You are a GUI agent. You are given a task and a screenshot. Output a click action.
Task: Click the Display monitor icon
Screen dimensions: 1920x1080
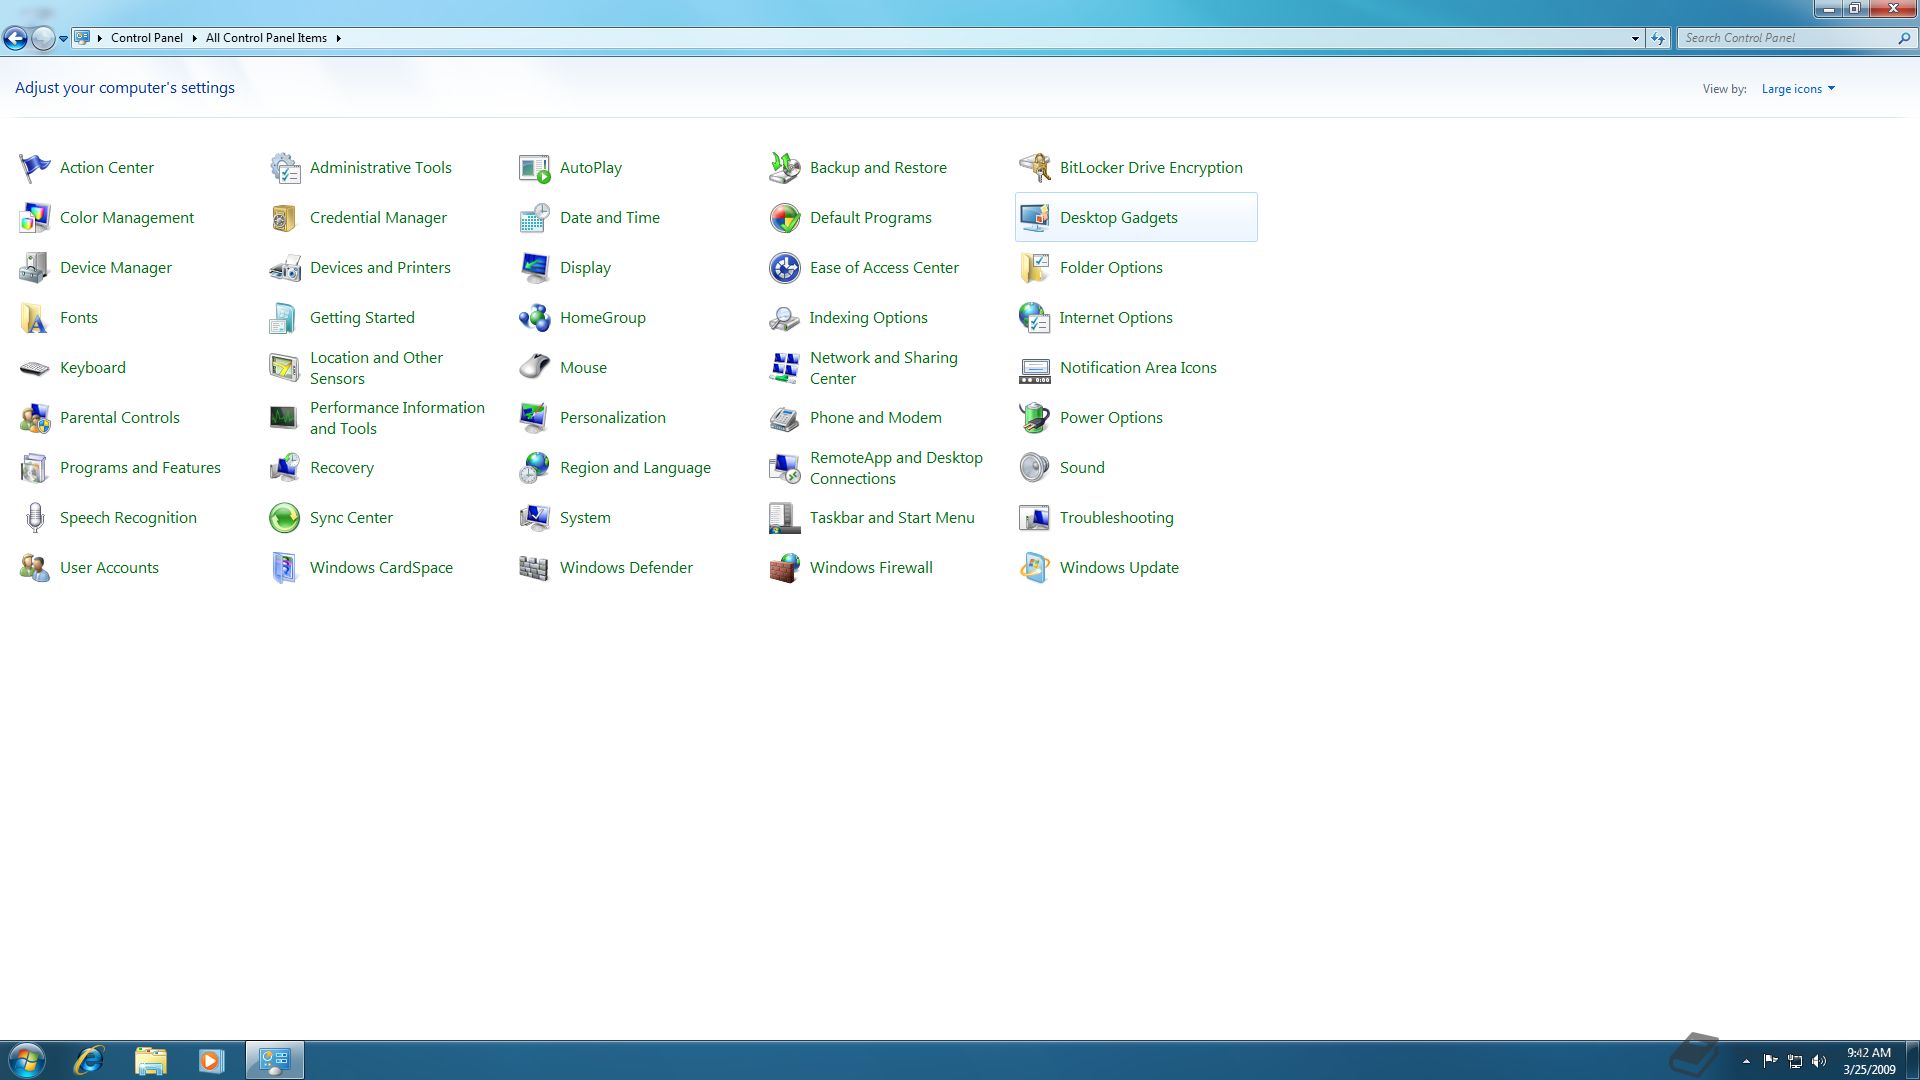(535, 268)
